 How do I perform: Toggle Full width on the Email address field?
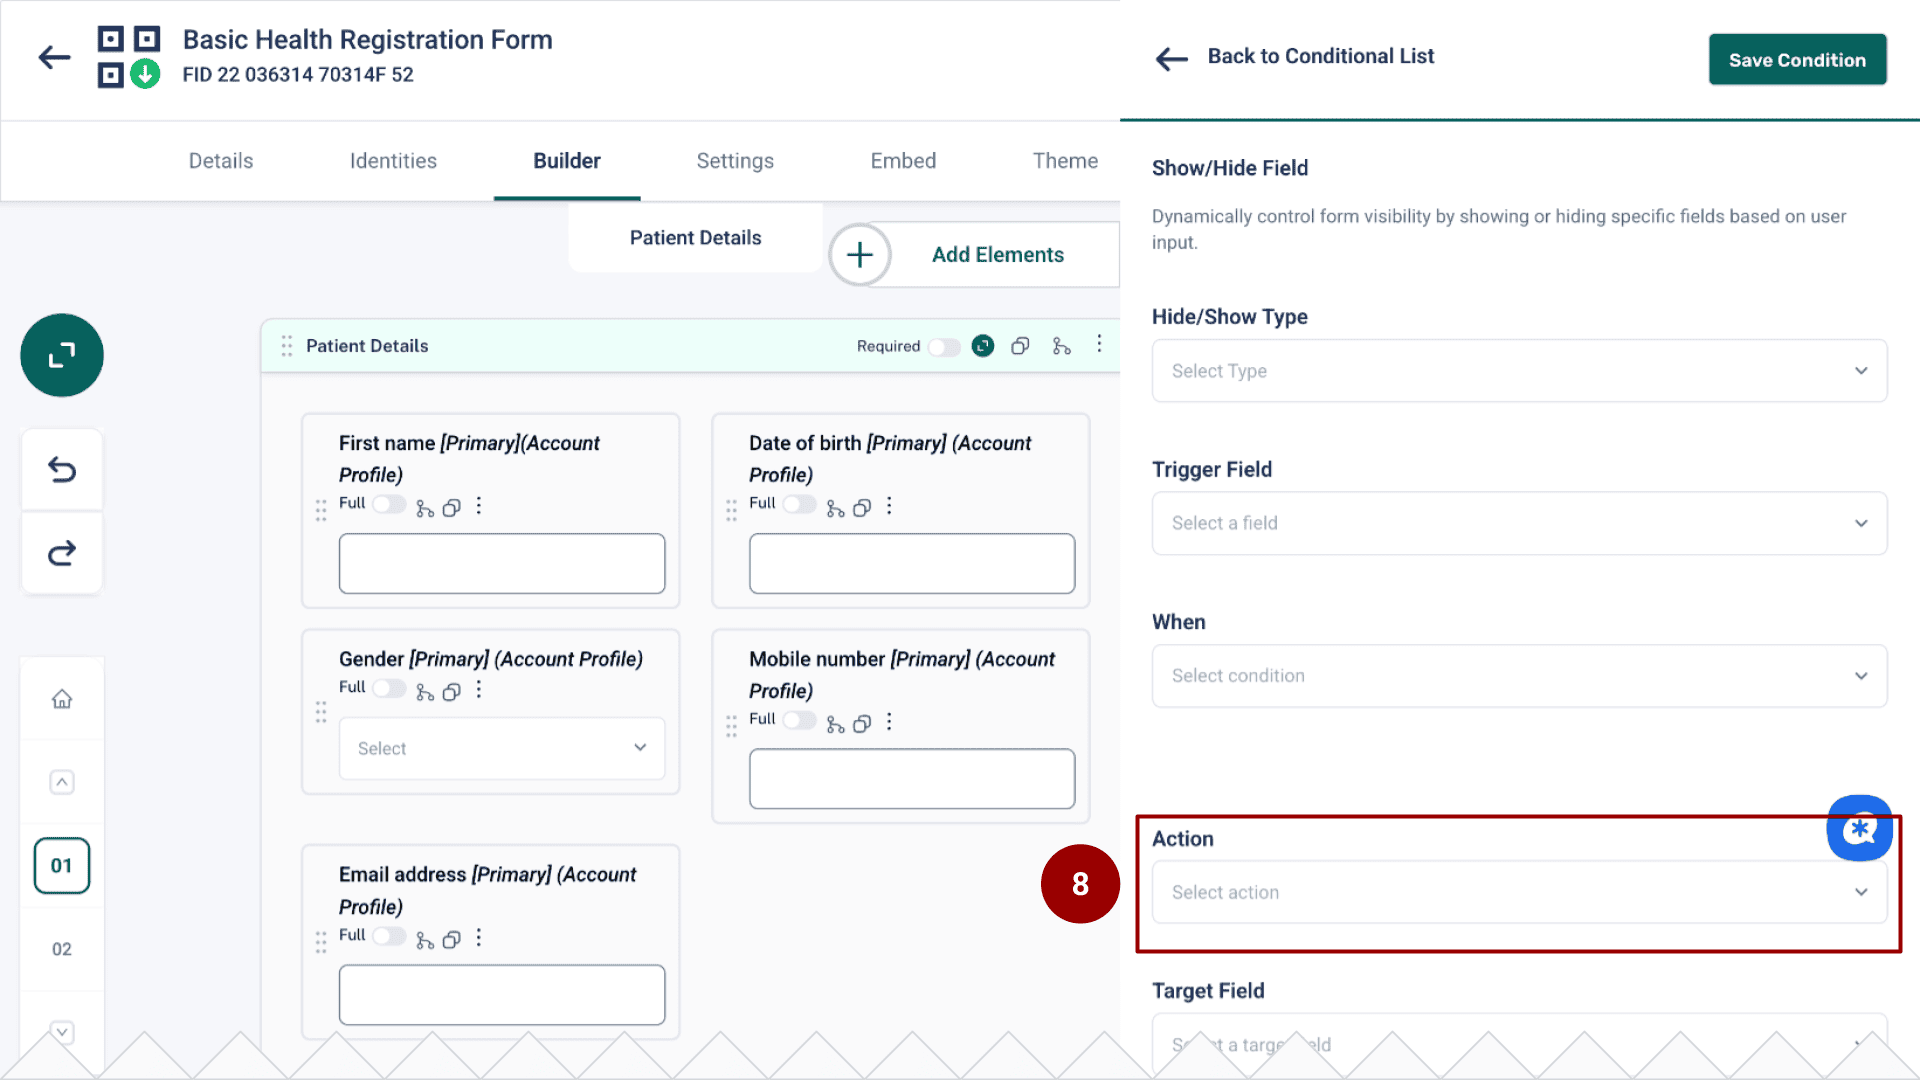coord(389,936)
